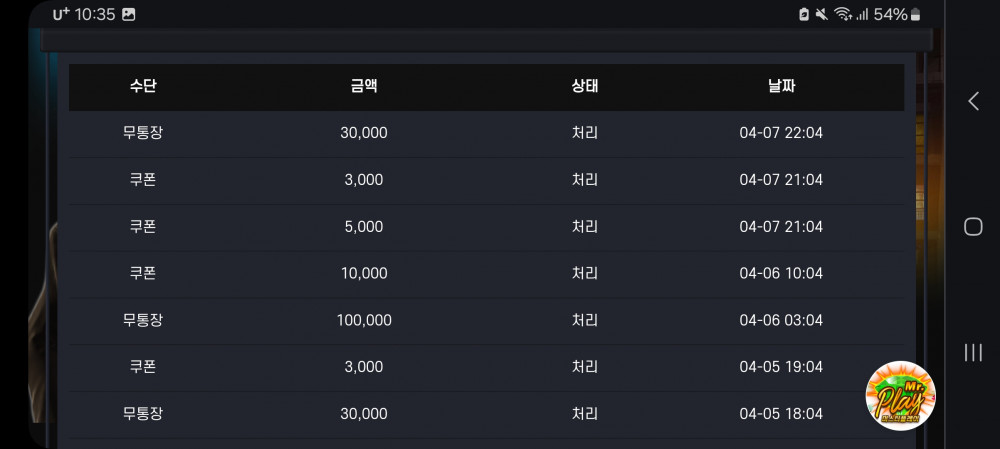This screenshot has width=1000, height=449.
Task: Select the 쿠폰 10,000 row
Action: (x=487, y=274)
